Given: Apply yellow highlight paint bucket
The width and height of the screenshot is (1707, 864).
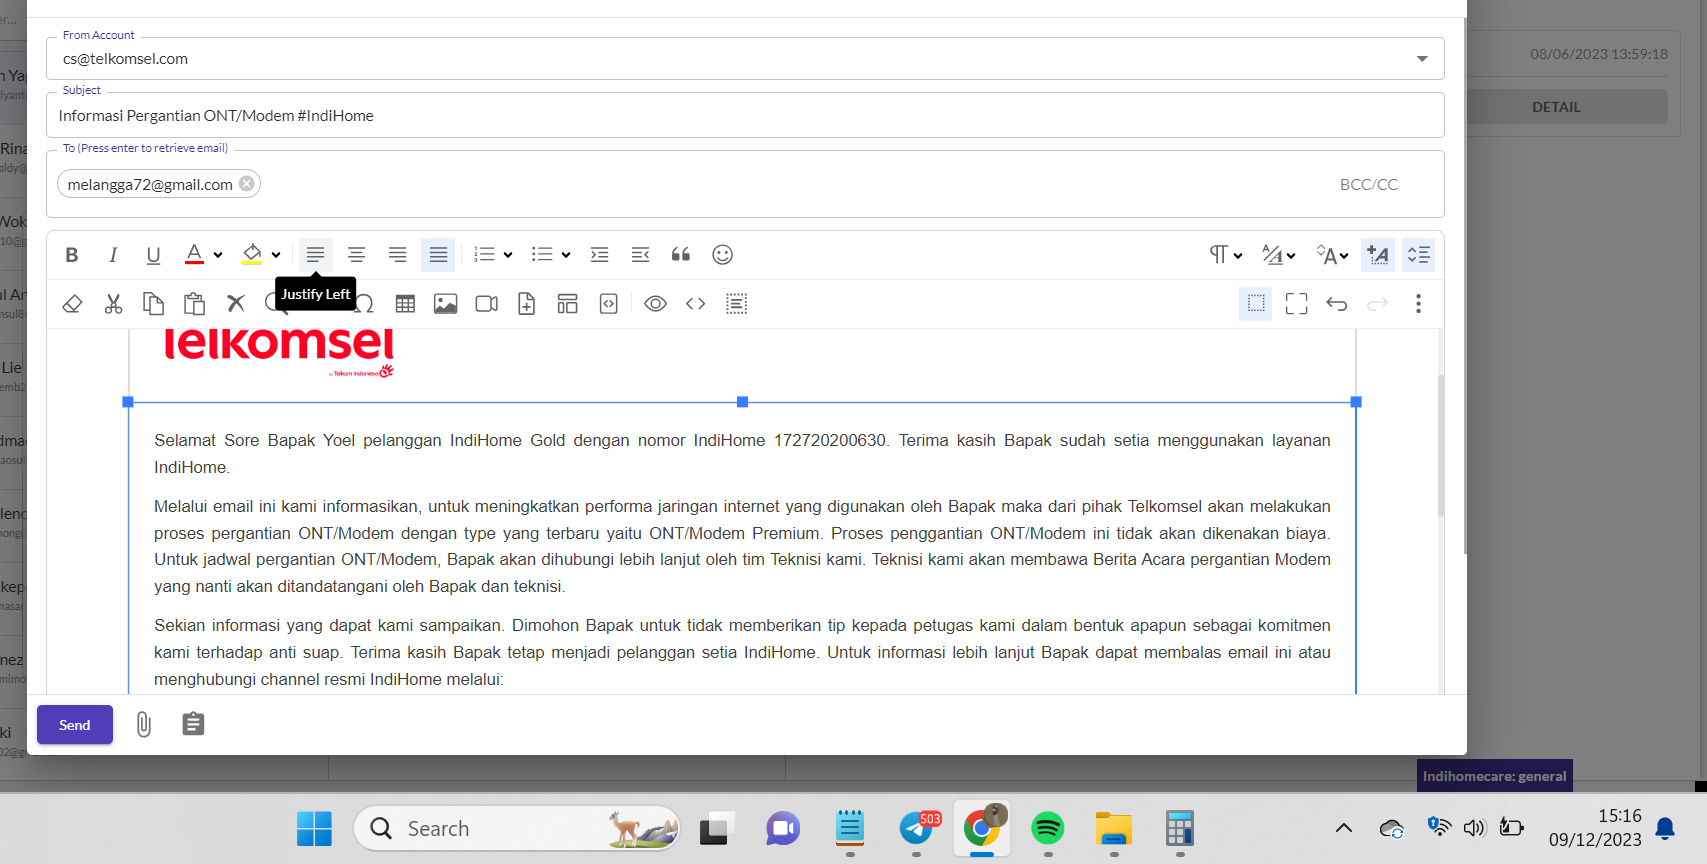Looking at the screenshot, I should click(x=252, y=255).
